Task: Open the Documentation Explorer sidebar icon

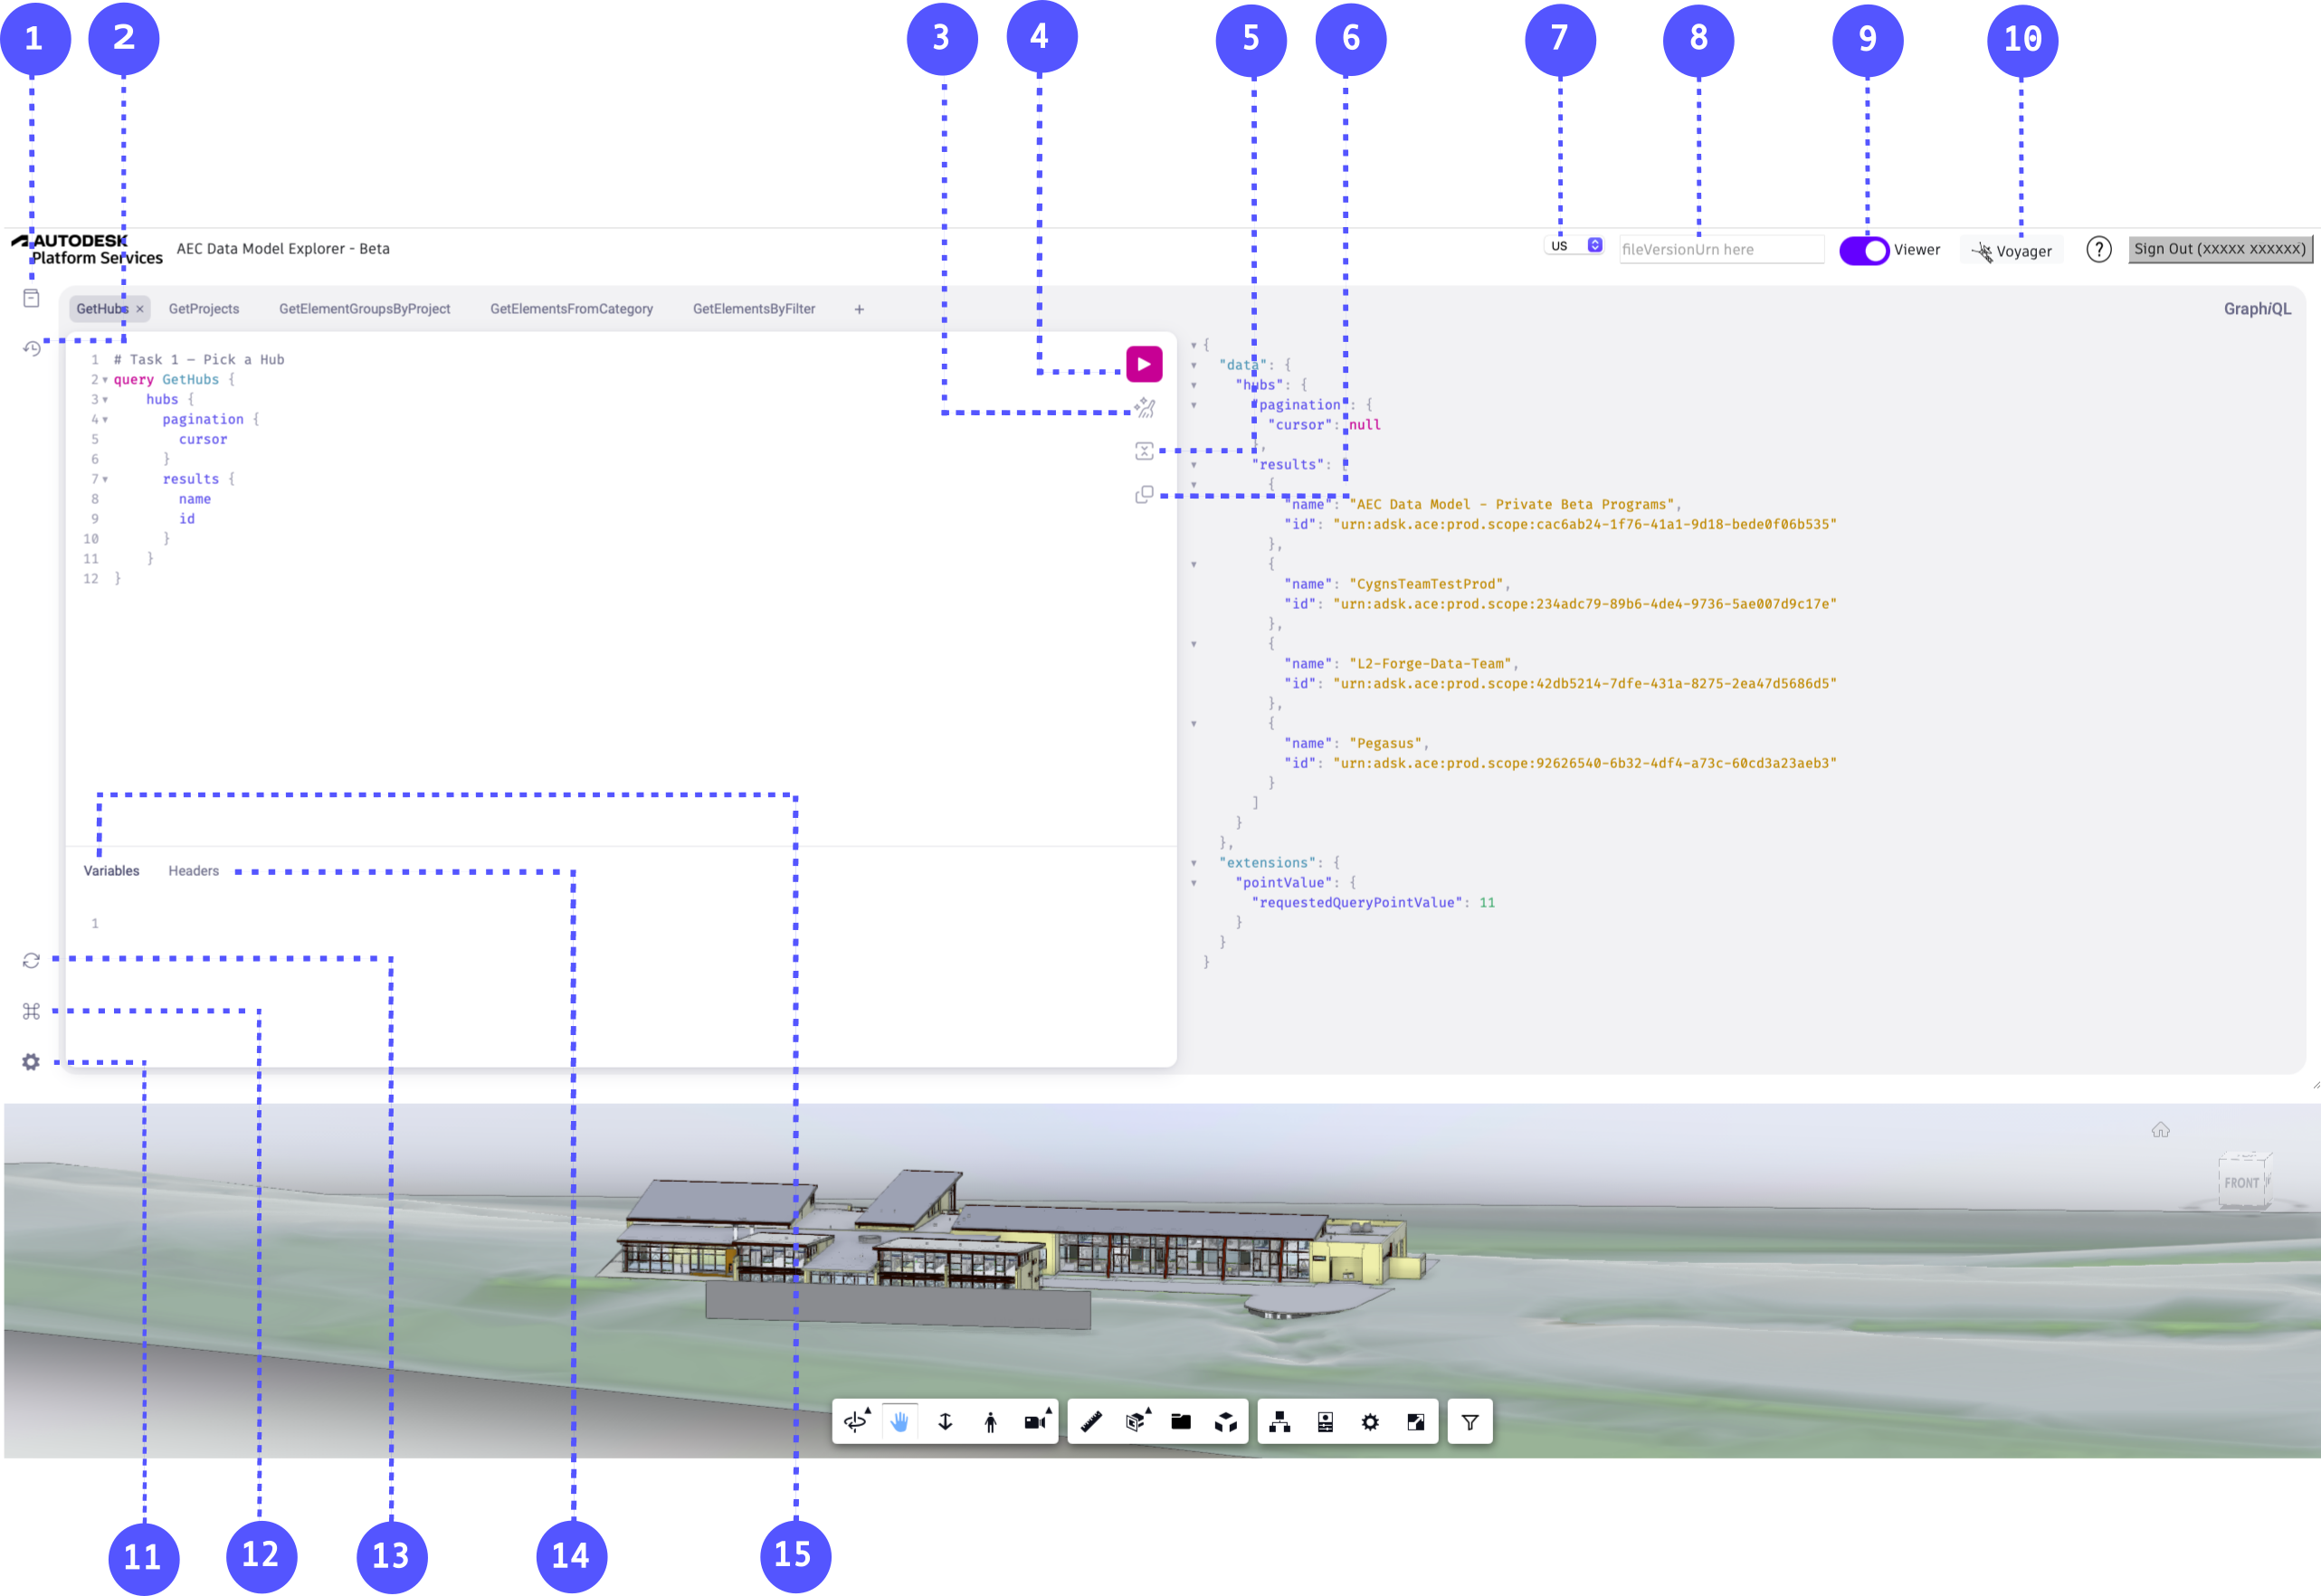Action: pyautogui.click(x=31, y=298)
